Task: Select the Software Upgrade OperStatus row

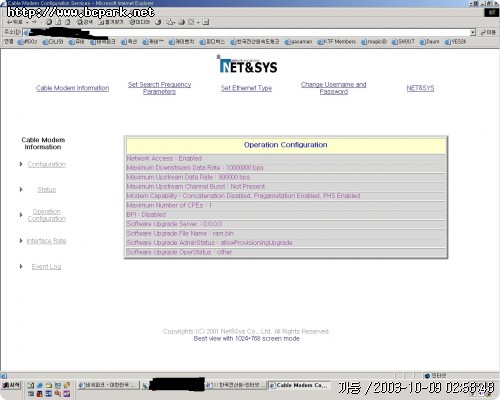Action: [x=286, y=252]
